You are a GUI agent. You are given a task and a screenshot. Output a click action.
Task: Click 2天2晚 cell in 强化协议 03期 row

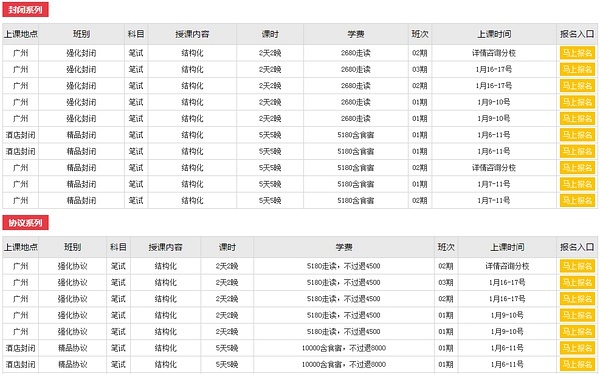(x=227, y=283)
